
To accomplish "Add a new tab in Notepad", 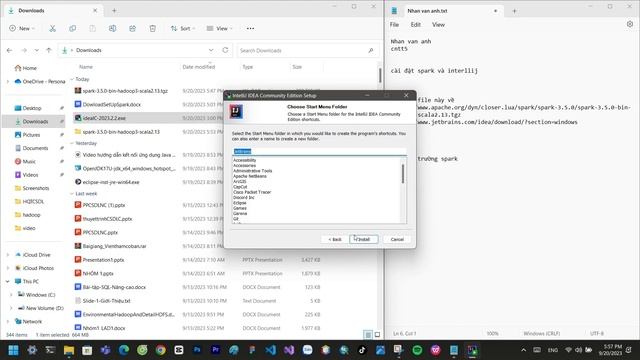I will tap(514, 11).
